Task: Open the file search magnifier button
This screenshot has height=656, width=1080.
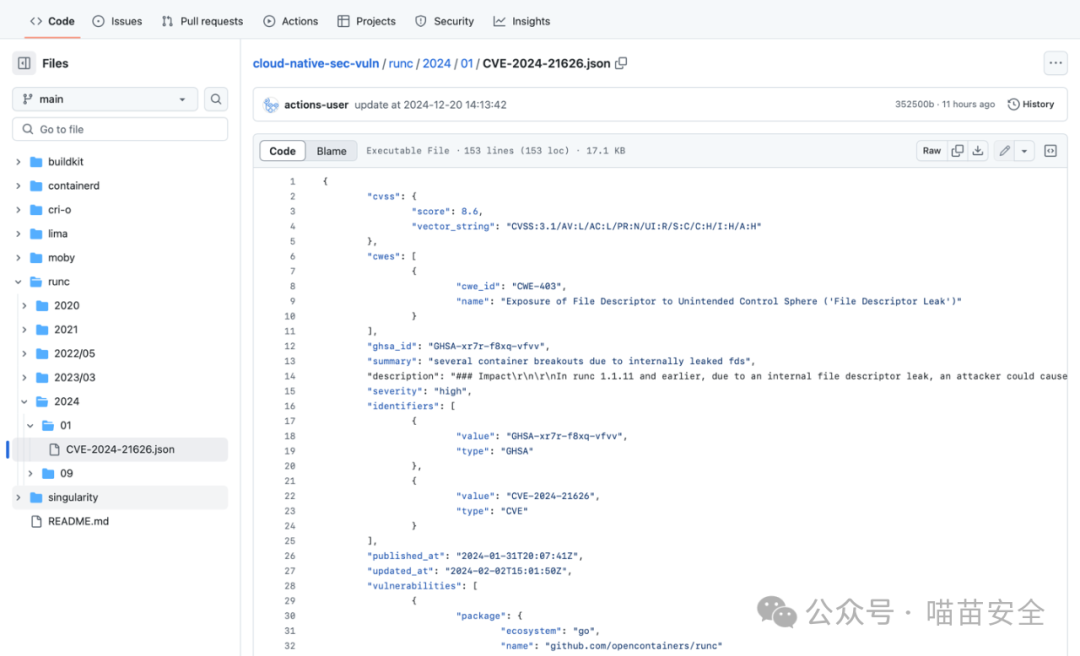Action: (x=216, y=99)
